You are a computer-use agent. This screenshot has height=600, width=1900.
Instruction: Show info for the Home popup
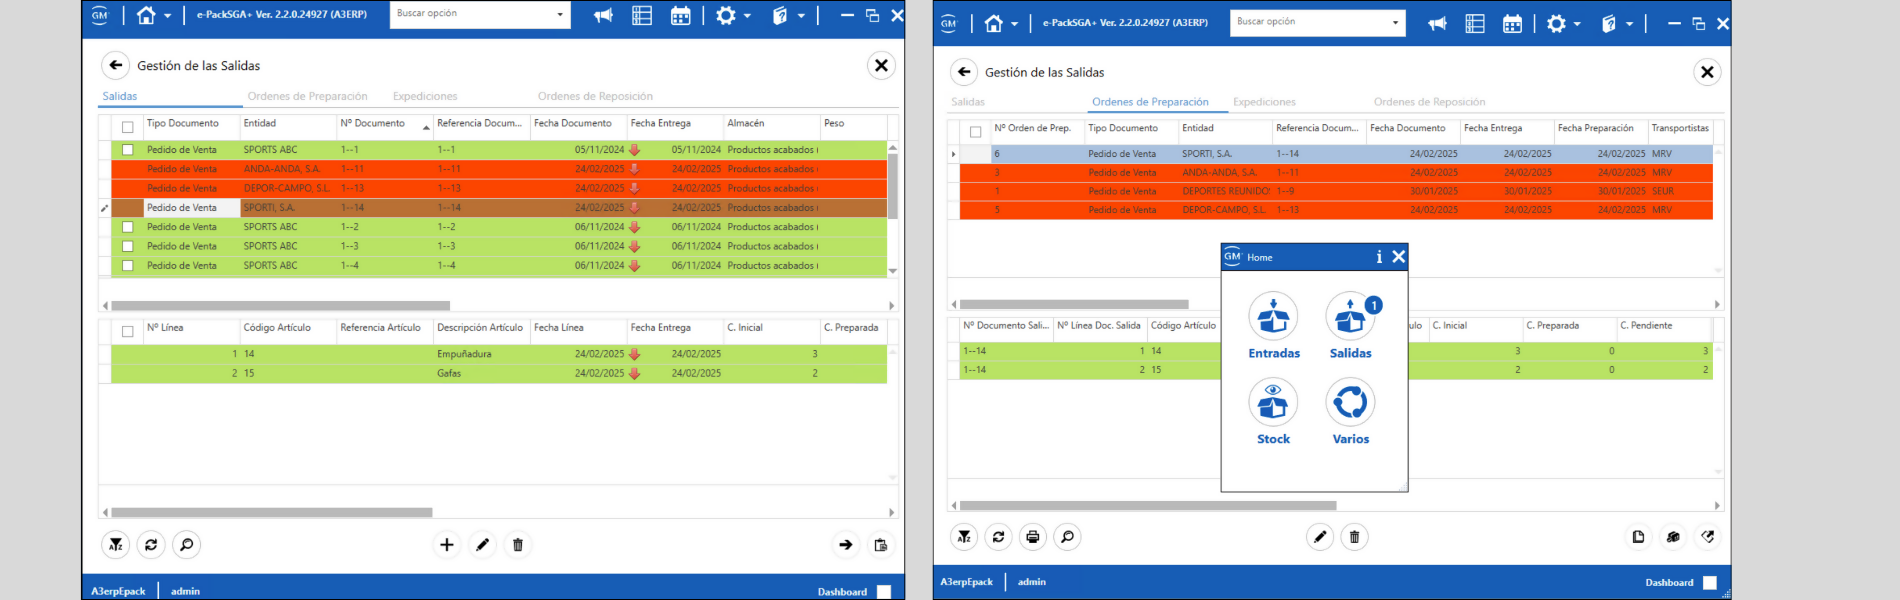1379,257
